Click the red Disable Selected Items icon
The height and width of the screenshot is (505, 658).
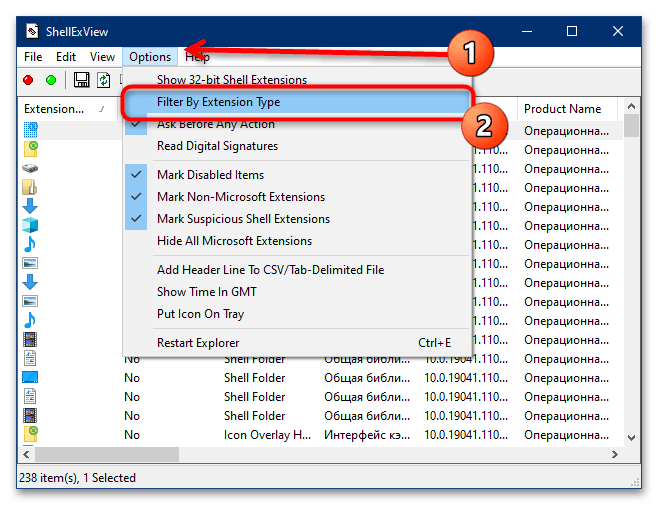[x=28, y=80]
